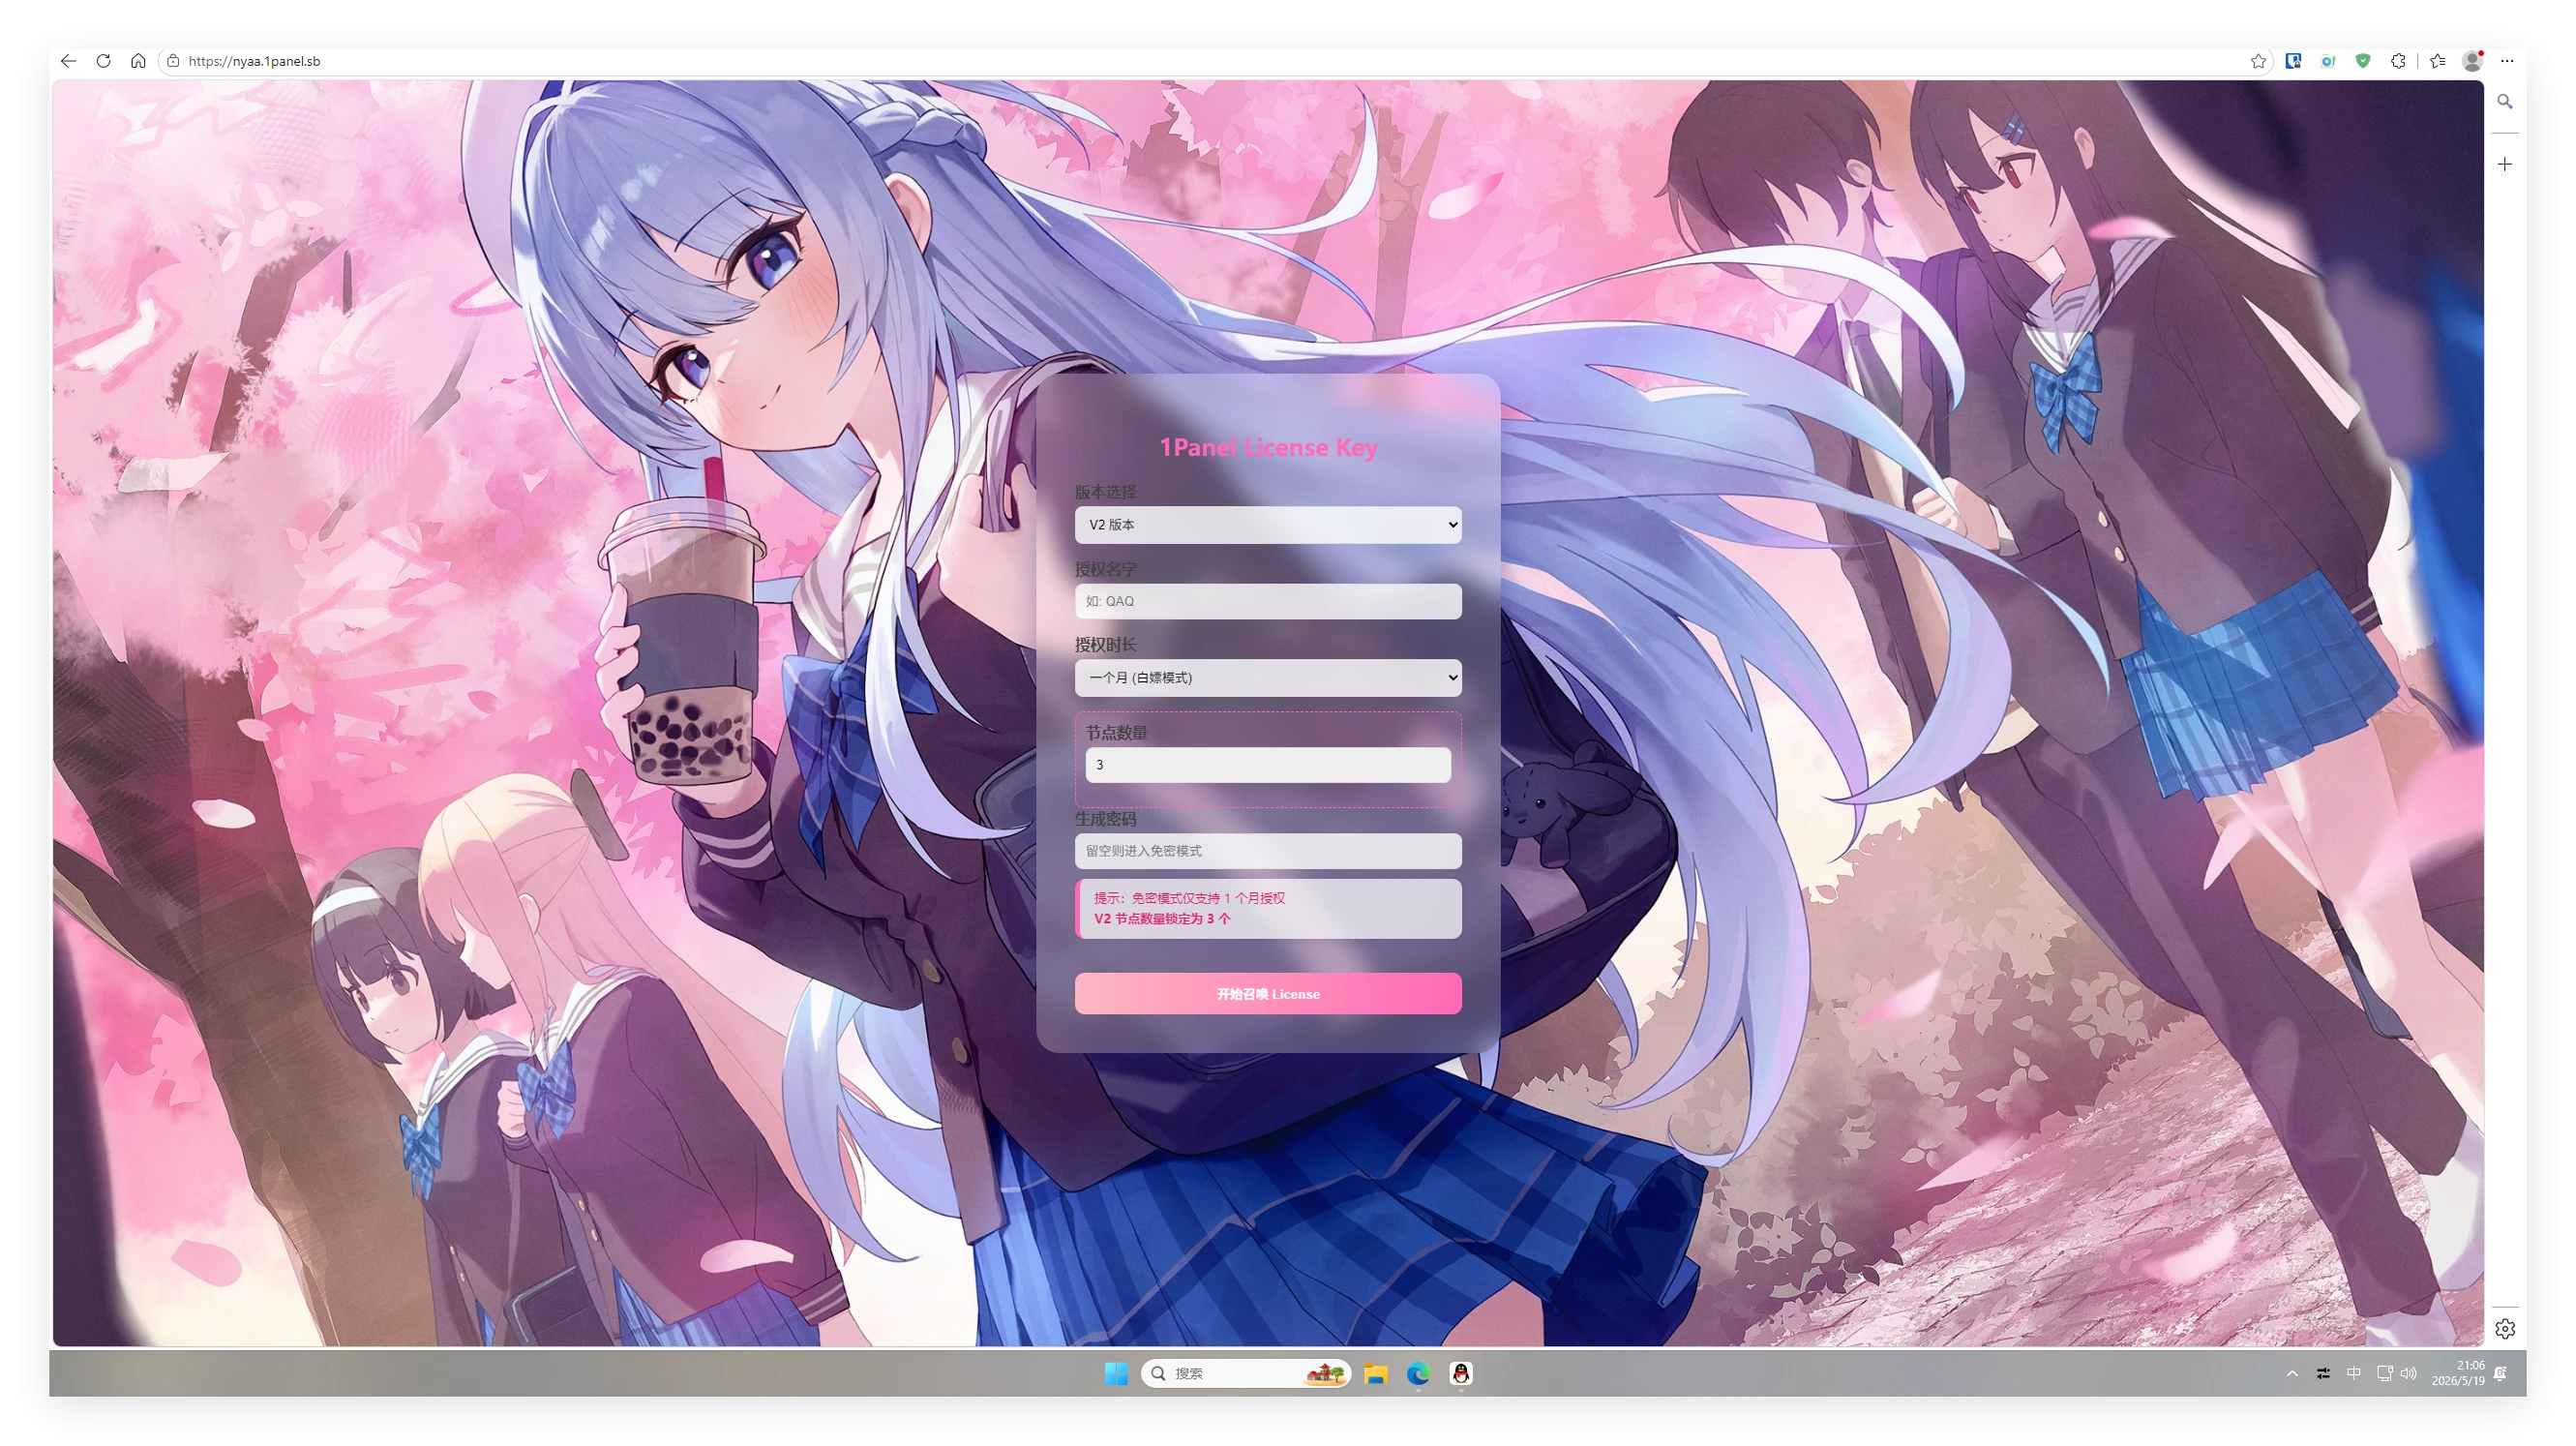Open the sidebar search tool
The image size is (2576, 1446).
(x=2505, y=101)
